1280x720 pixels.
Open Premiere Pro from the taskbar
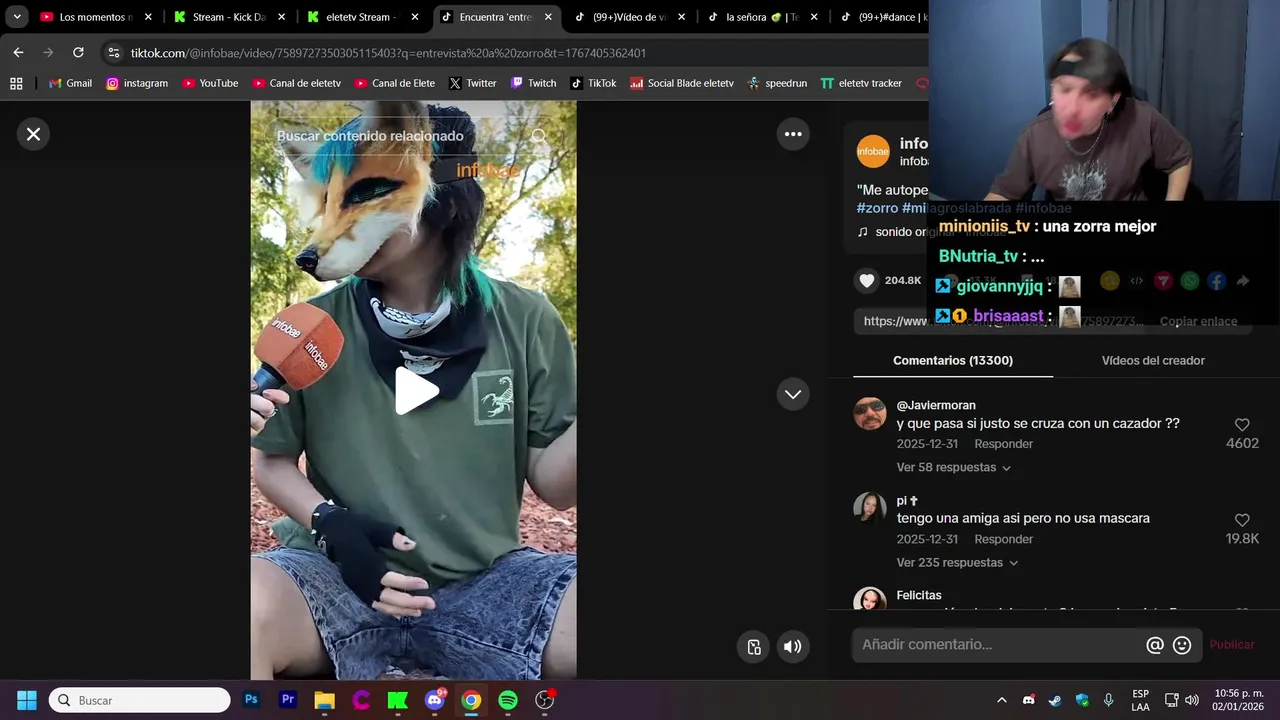[x=288, y=700]
